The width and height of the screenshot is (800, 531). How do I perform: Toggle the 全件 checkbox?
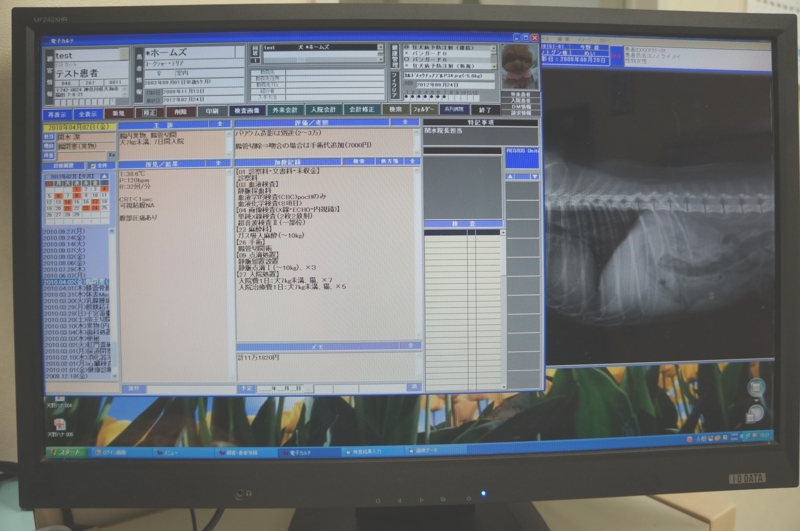point(92,166)
